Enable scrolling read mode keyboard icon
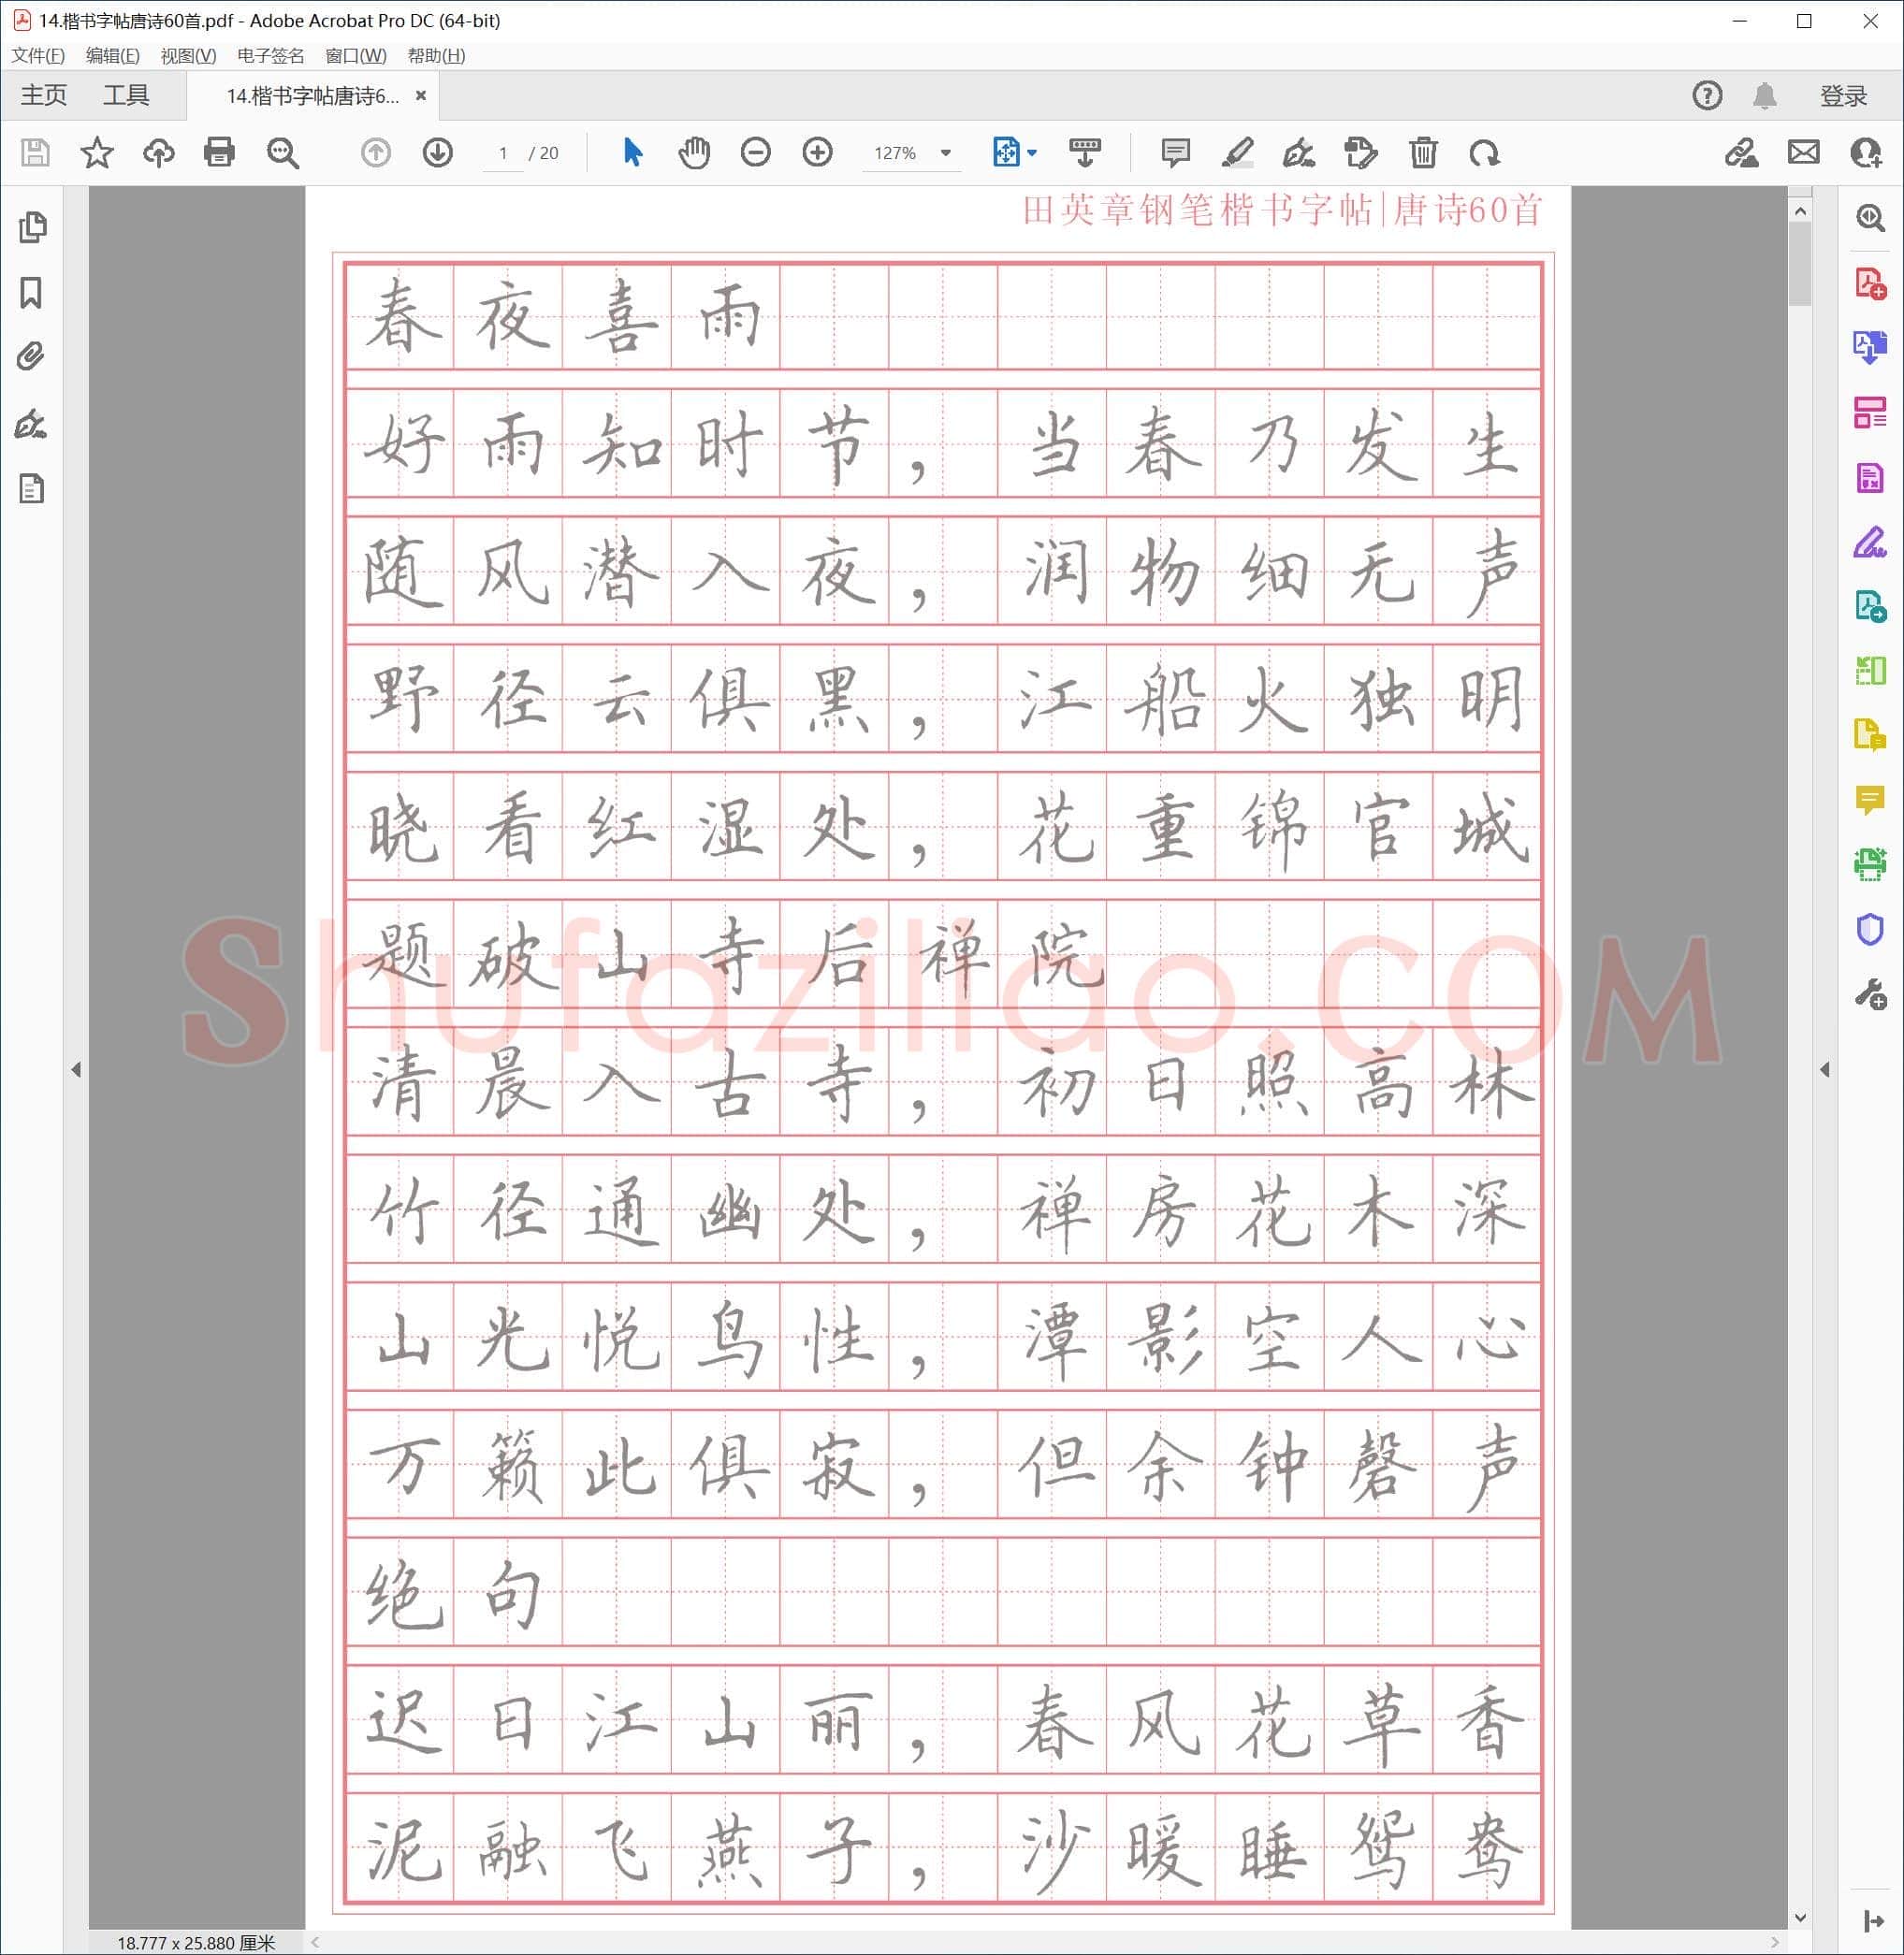This screenshot has width=1904, height=1955. [1085, 153]
